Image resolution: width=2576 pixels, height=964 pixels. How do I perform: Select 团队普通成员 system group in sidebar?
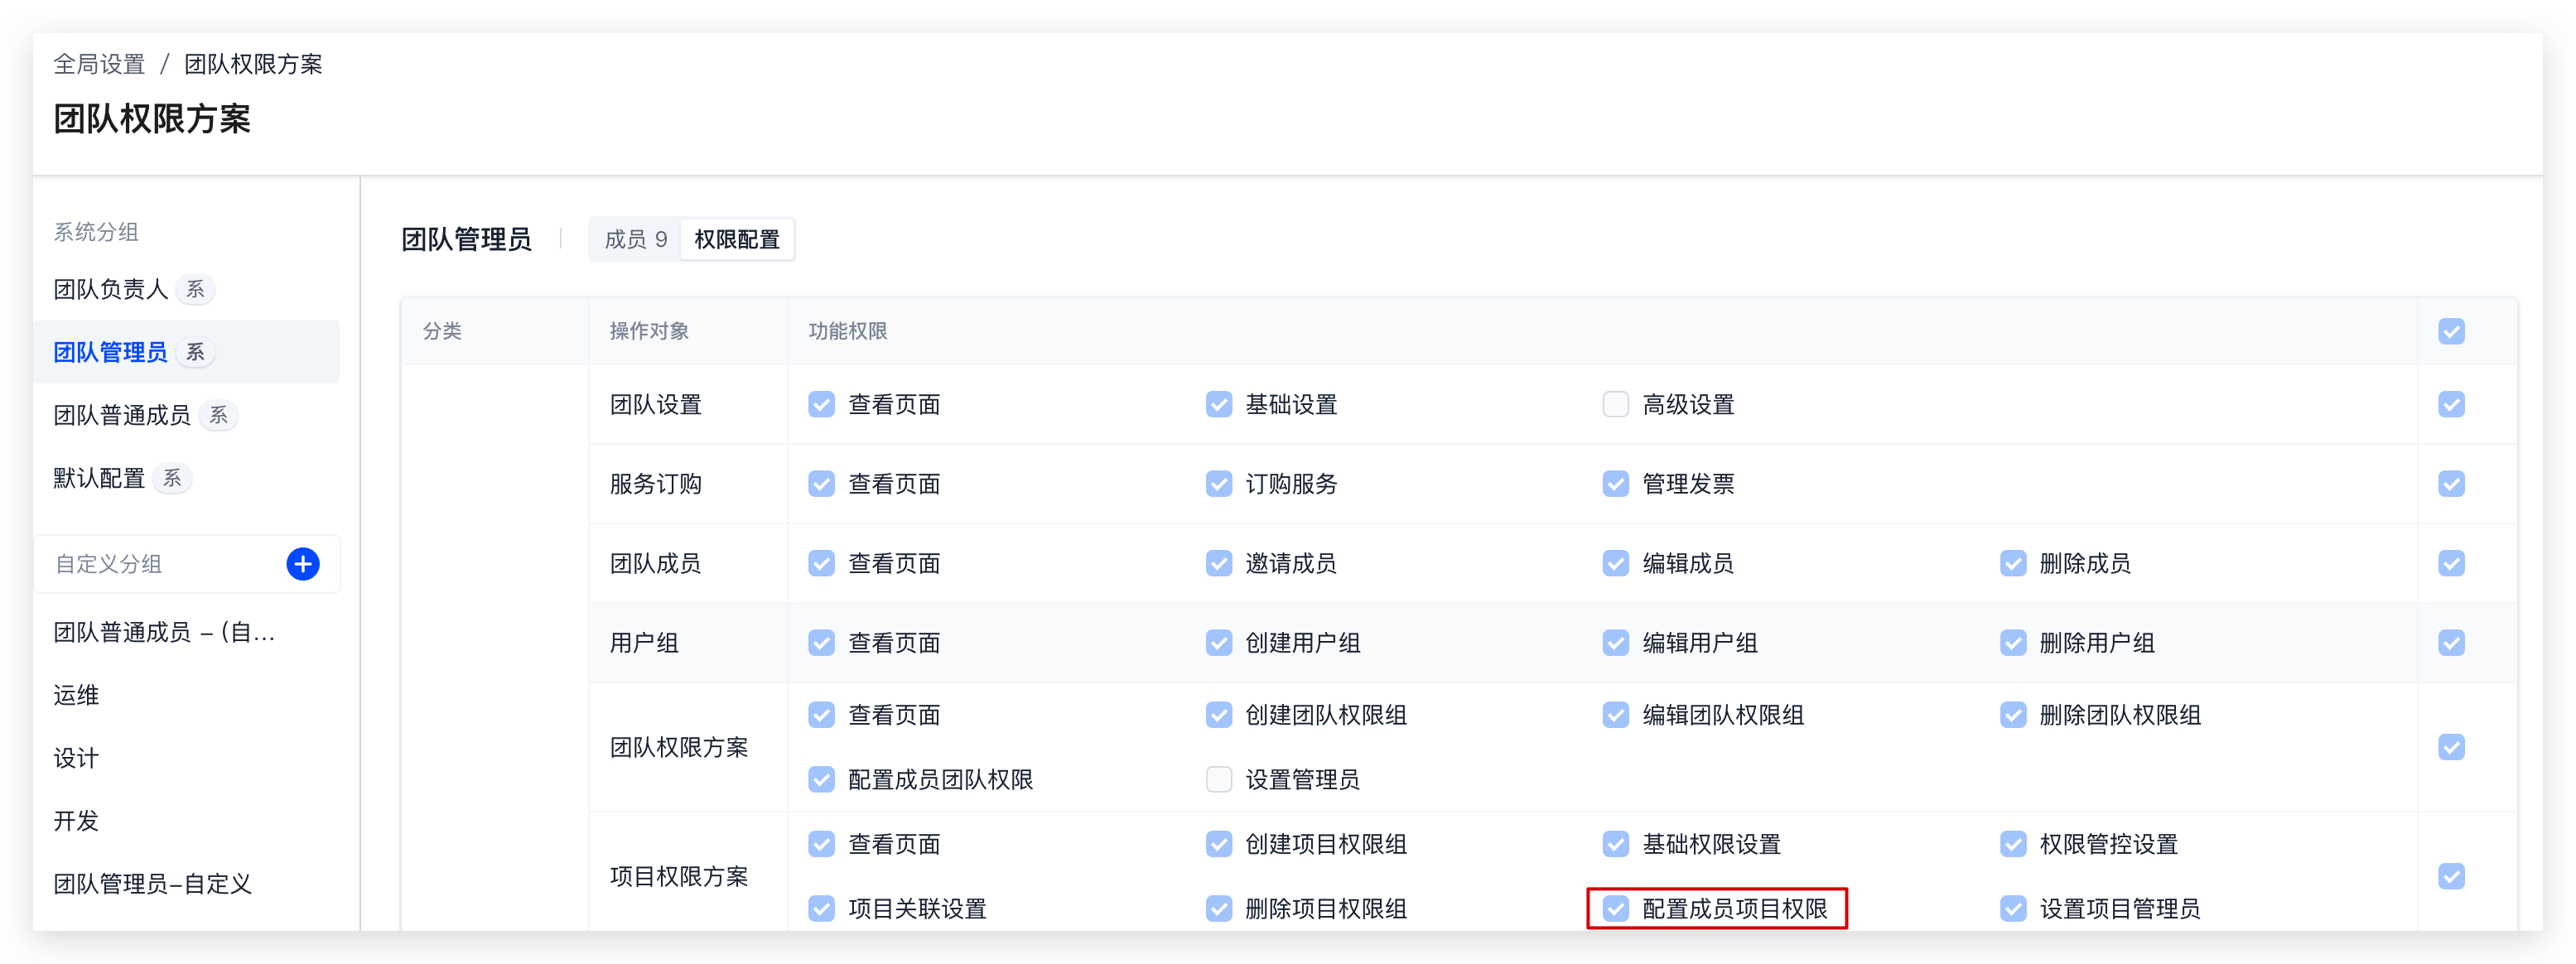[x=186, y=415]
